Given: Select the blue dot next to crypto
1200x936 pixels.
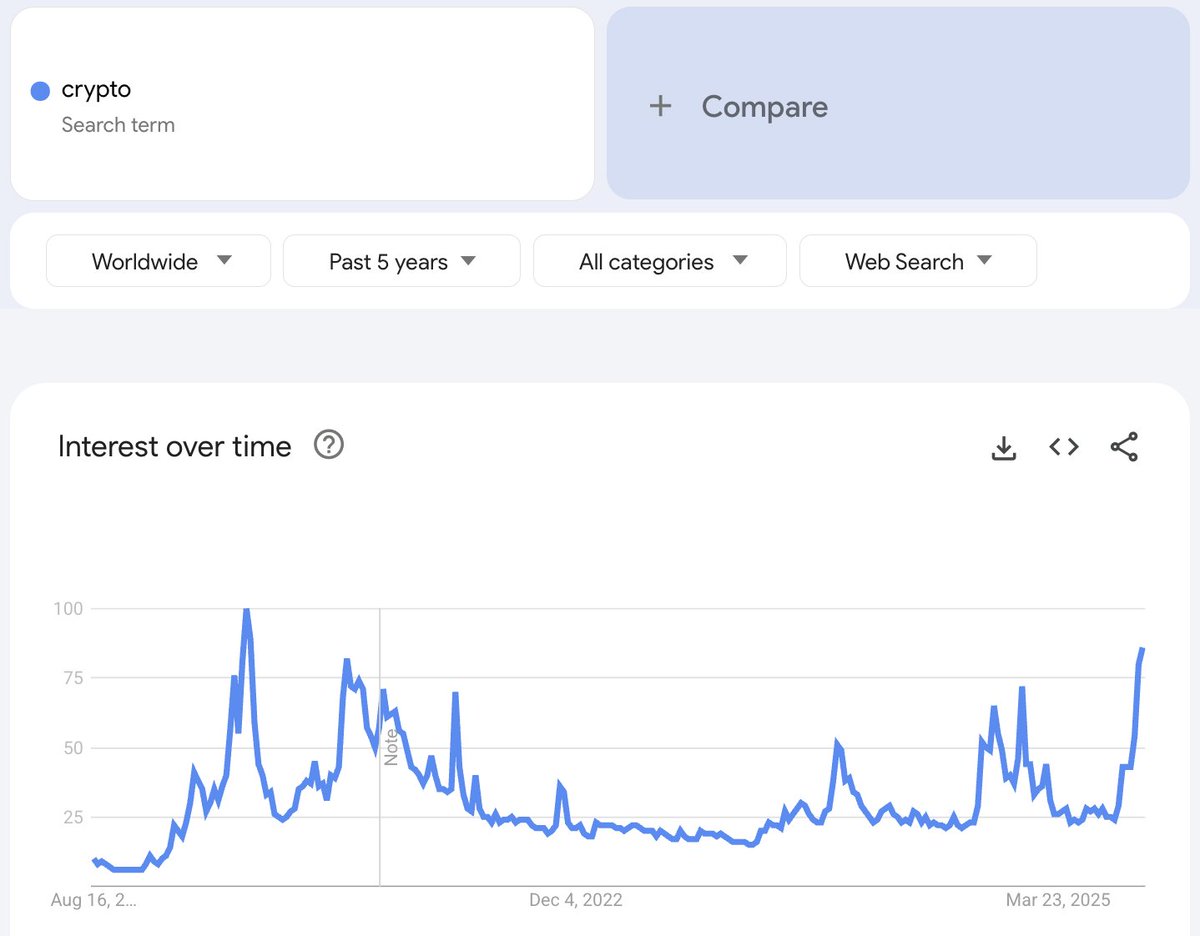Looking at the screenshot, I should (40, 91).
